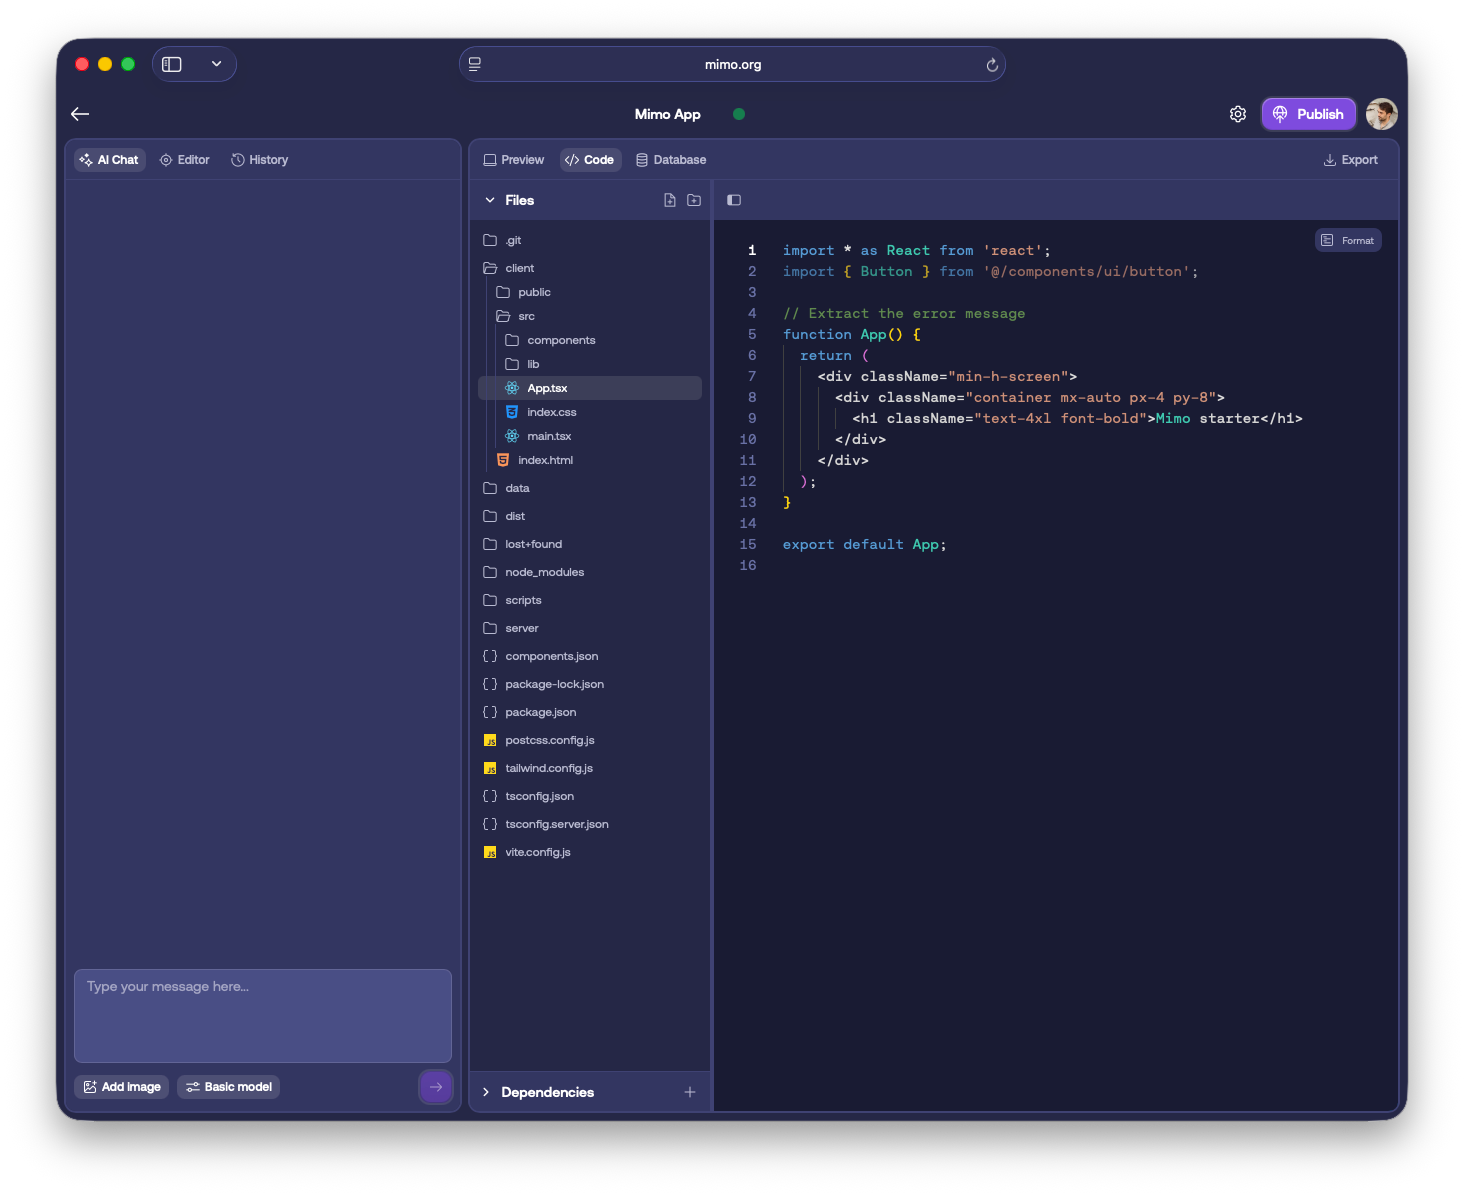Viewport: 1464px width, 1195px height.
Task: Open the user profile avatar
Action: pos(1382,114)
